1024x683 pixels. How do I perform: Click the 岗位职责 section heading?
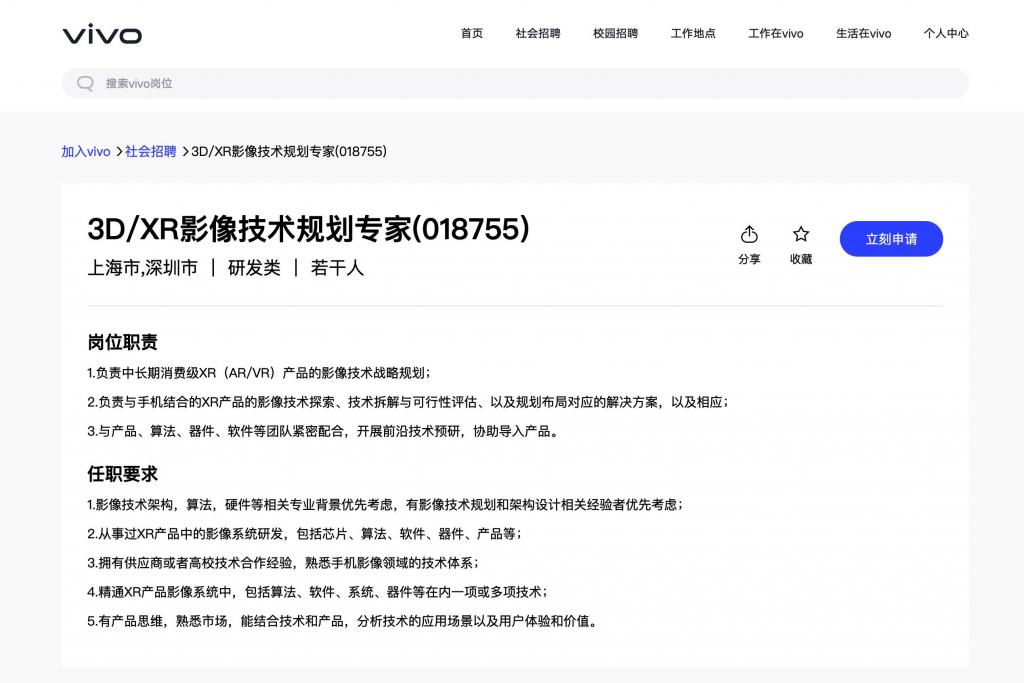[123, 342]
